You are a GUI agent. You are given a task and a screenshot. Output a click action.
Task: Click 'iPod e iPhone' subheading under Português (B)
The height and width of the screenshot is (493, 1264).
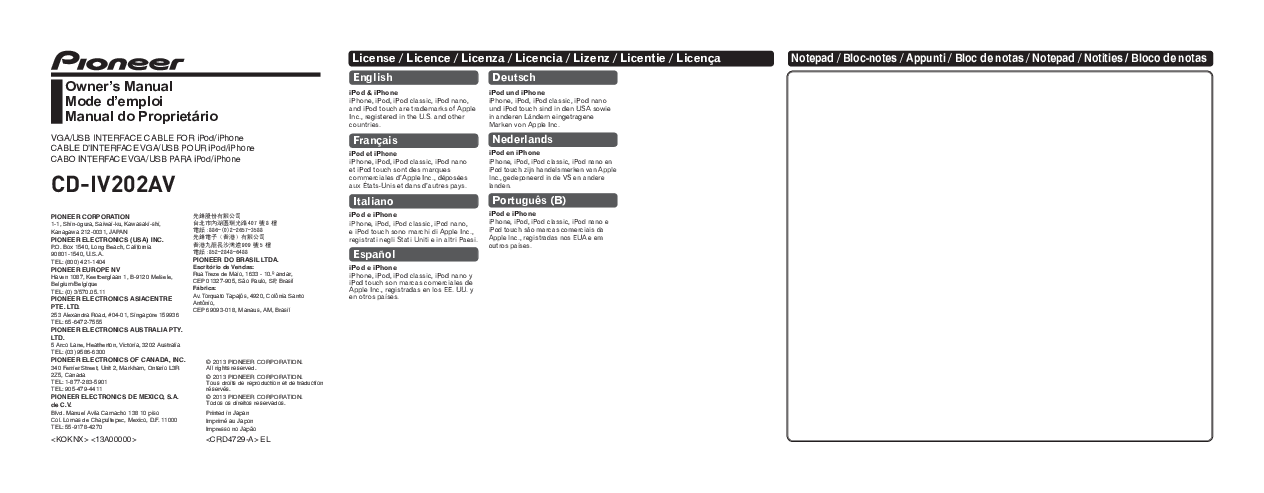pos(512,214)
